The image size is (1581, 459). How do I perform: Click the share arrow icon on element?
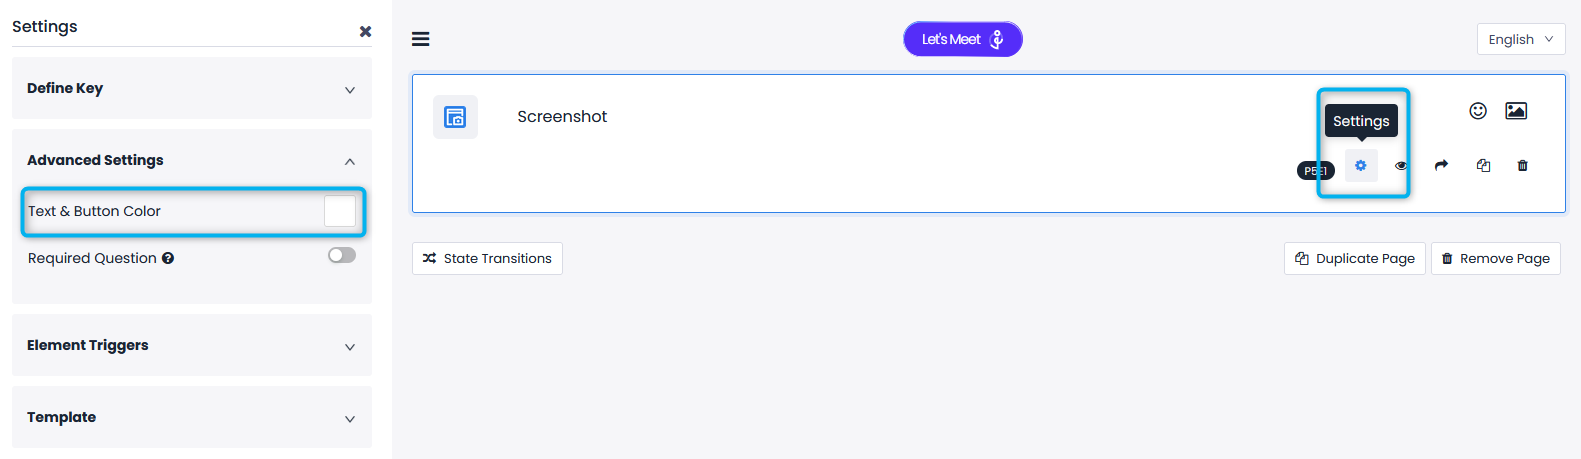1441,166
